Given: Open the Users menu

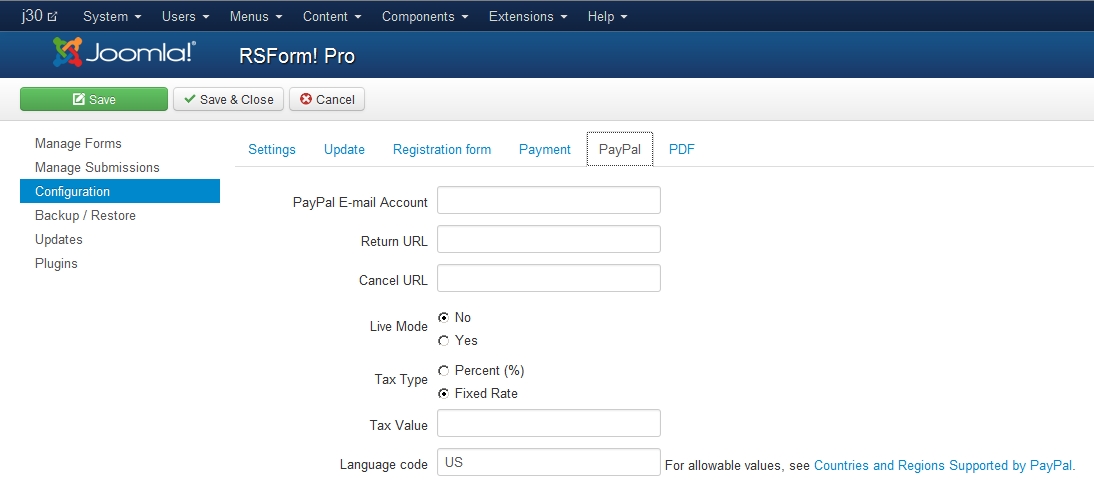Looking at the screenshot, I should [185, 16].
